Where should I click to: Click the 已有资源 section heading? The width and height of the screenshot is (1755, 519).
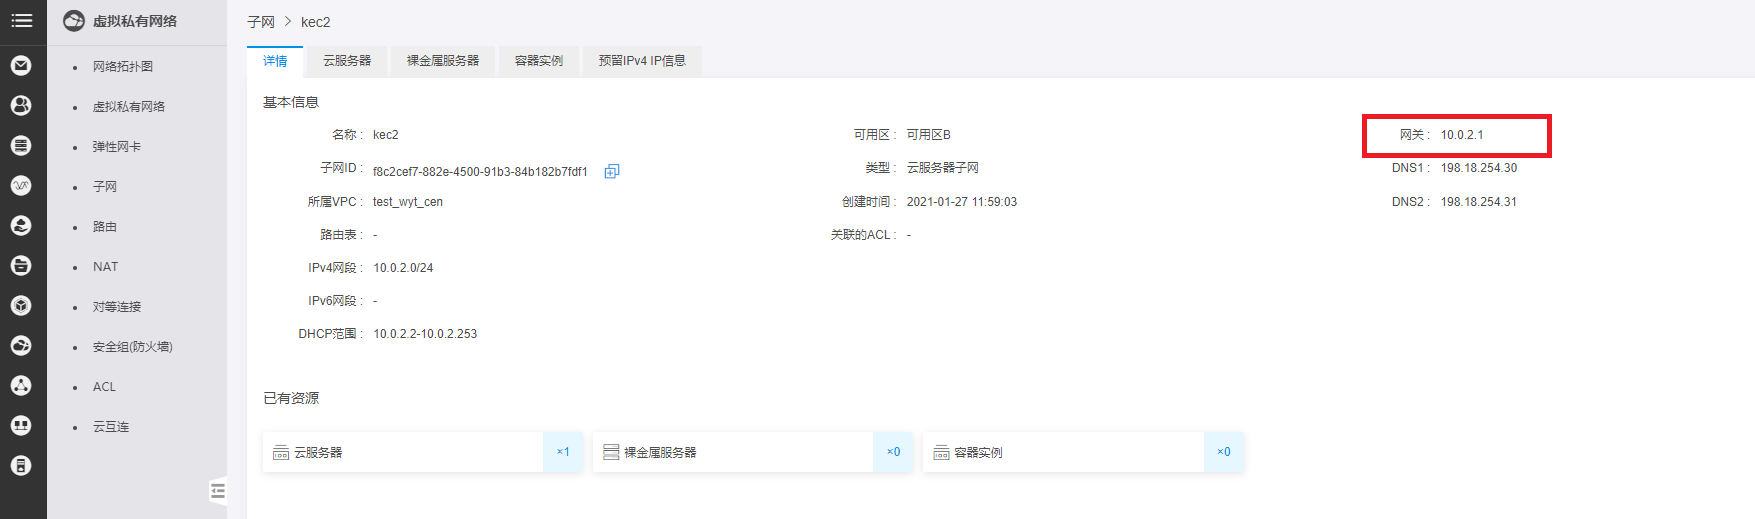pos(291,398)
